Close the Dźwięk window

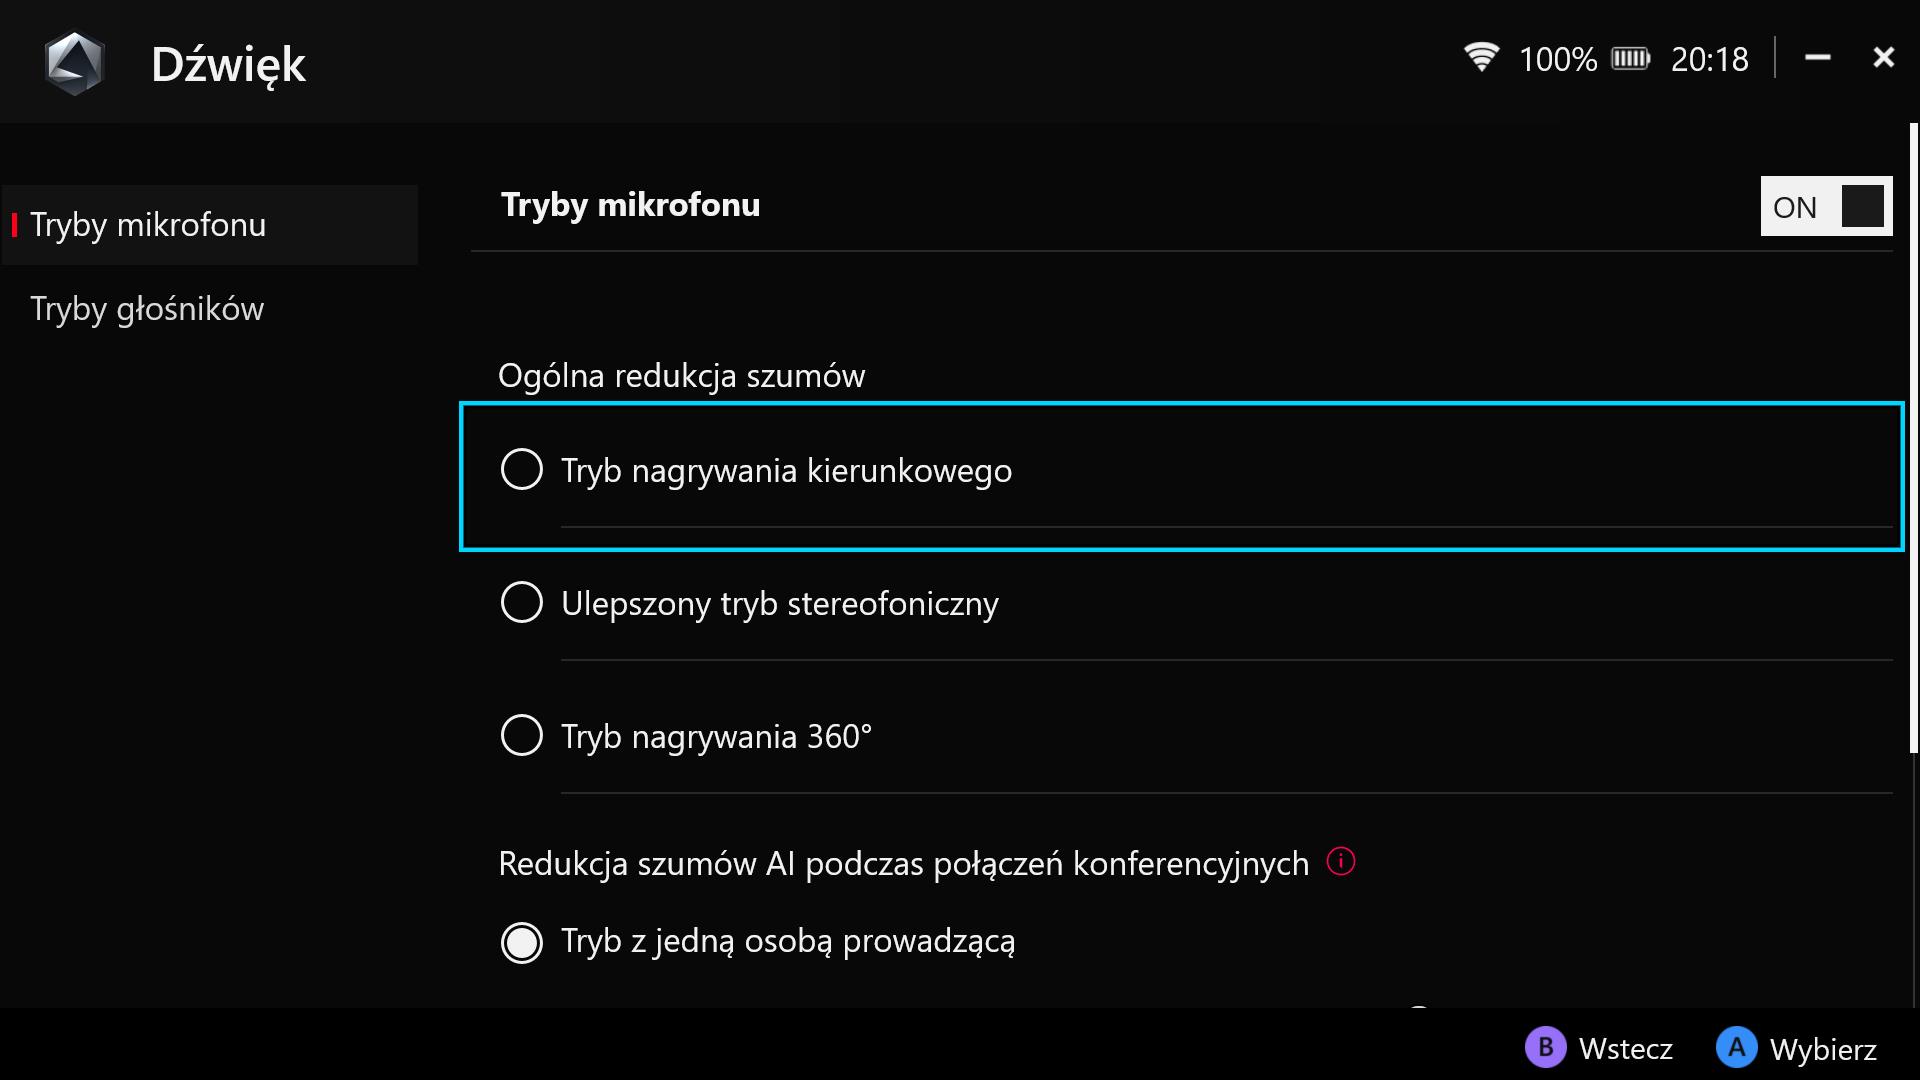1883,58
